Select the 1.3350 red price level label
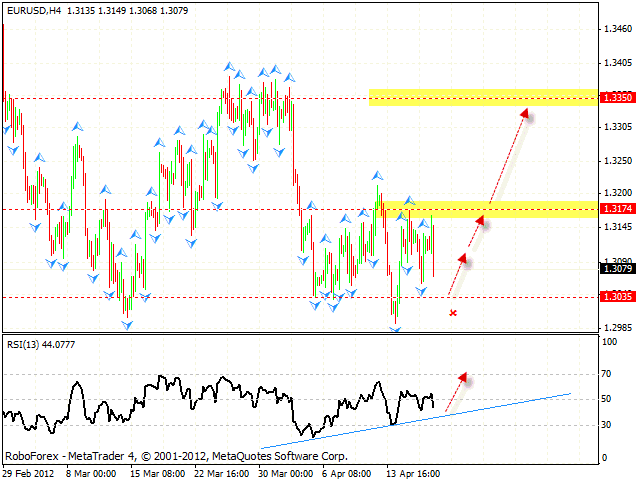 coord(617,98)
